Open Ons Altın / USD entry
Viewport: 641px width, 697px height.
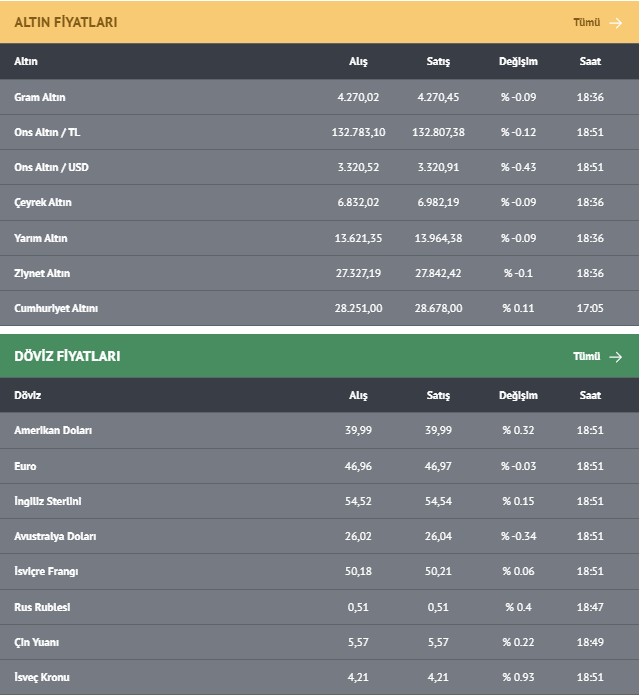320,167
